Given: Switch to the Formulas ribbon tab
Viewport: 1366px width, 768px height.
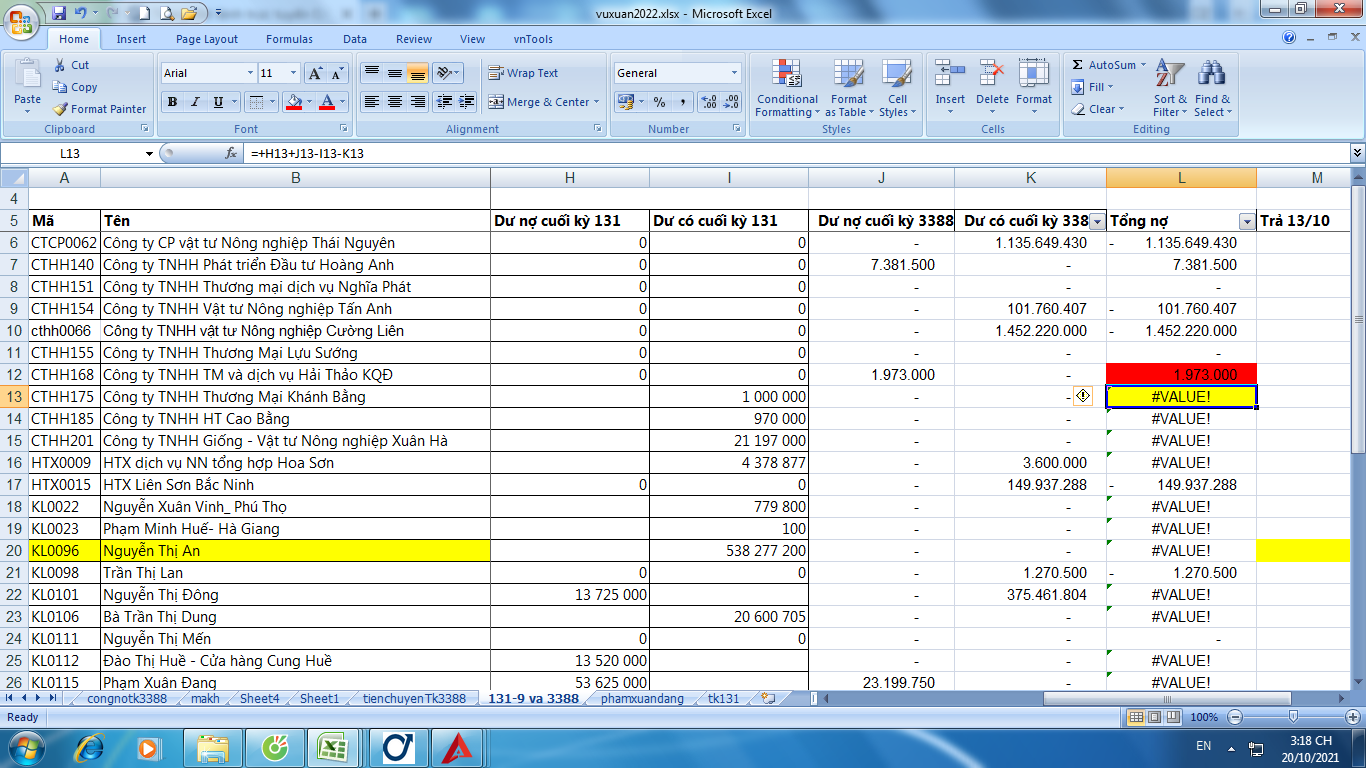Looking at the screenshot, I should pyautogui.click(x=289, y=39).
